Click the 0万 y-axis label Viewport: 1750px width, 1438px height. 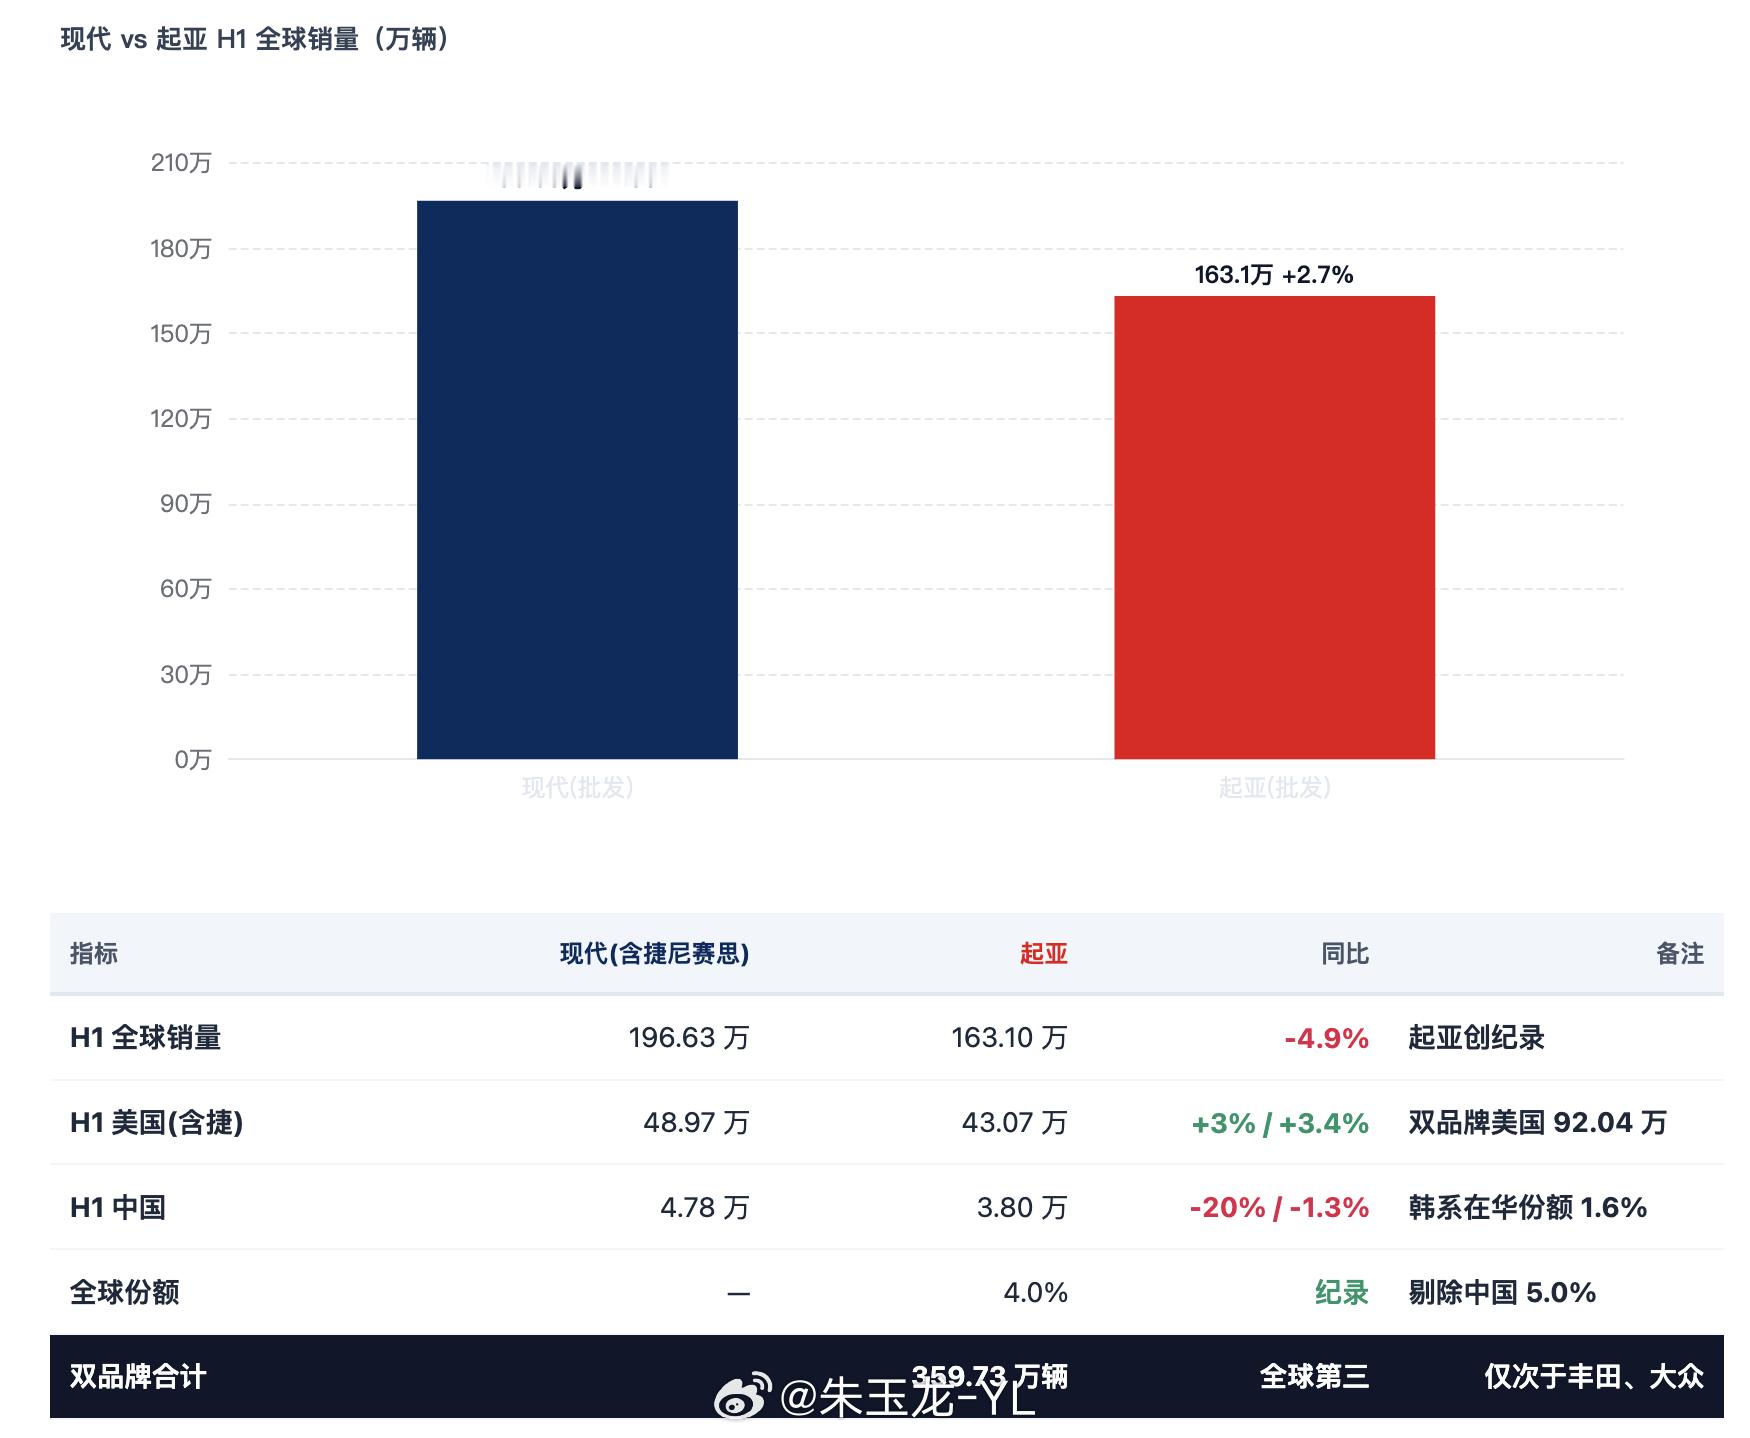(x=193, y=759)
